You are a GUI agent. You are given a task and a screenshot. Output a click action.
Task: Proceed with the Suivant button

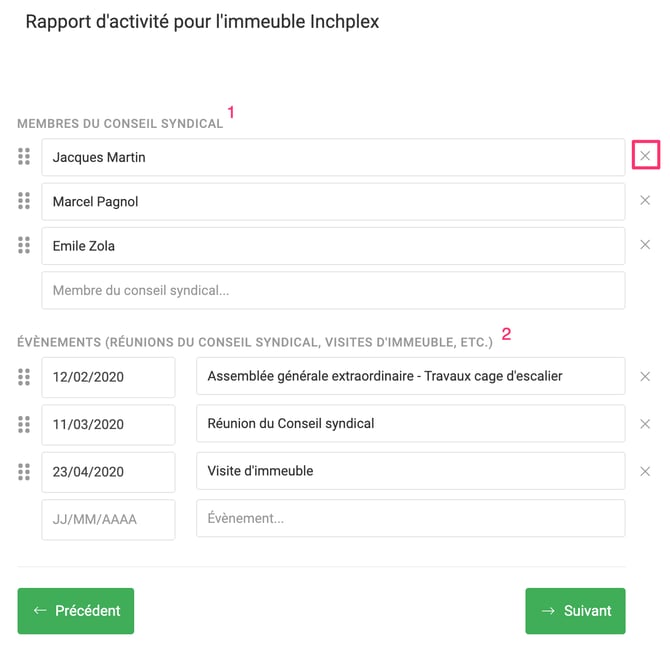(x=575, y=611)
